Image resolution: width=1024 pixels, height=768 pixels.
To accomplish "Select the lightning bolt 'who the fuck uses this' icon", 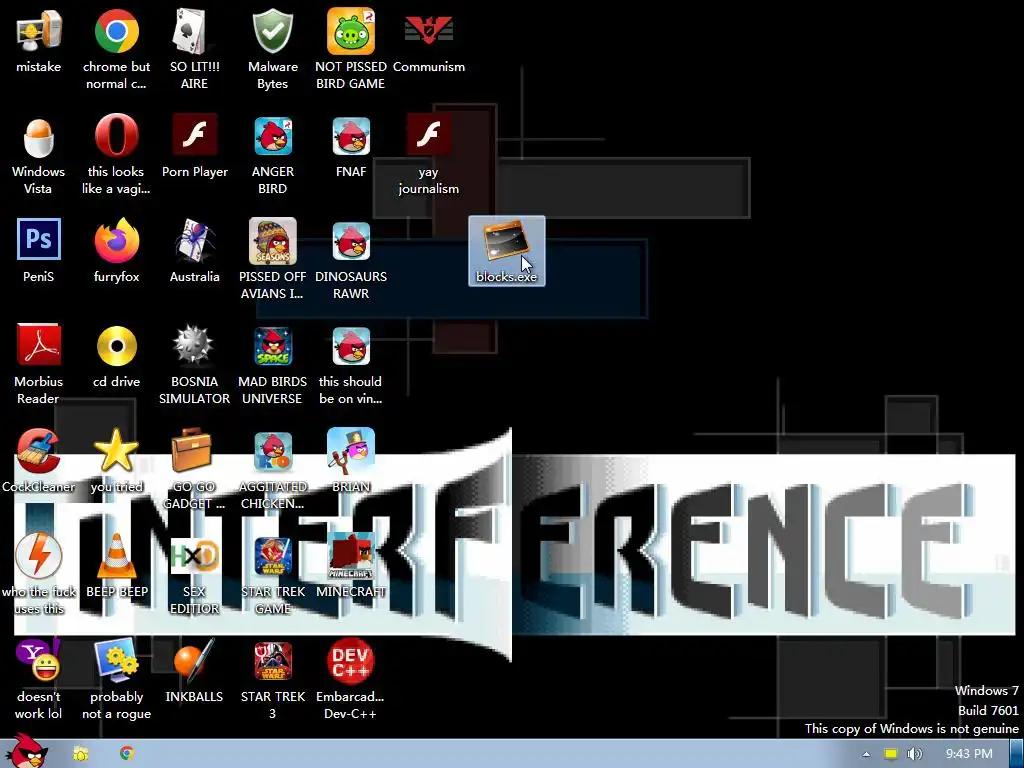I will coord(39,556).
